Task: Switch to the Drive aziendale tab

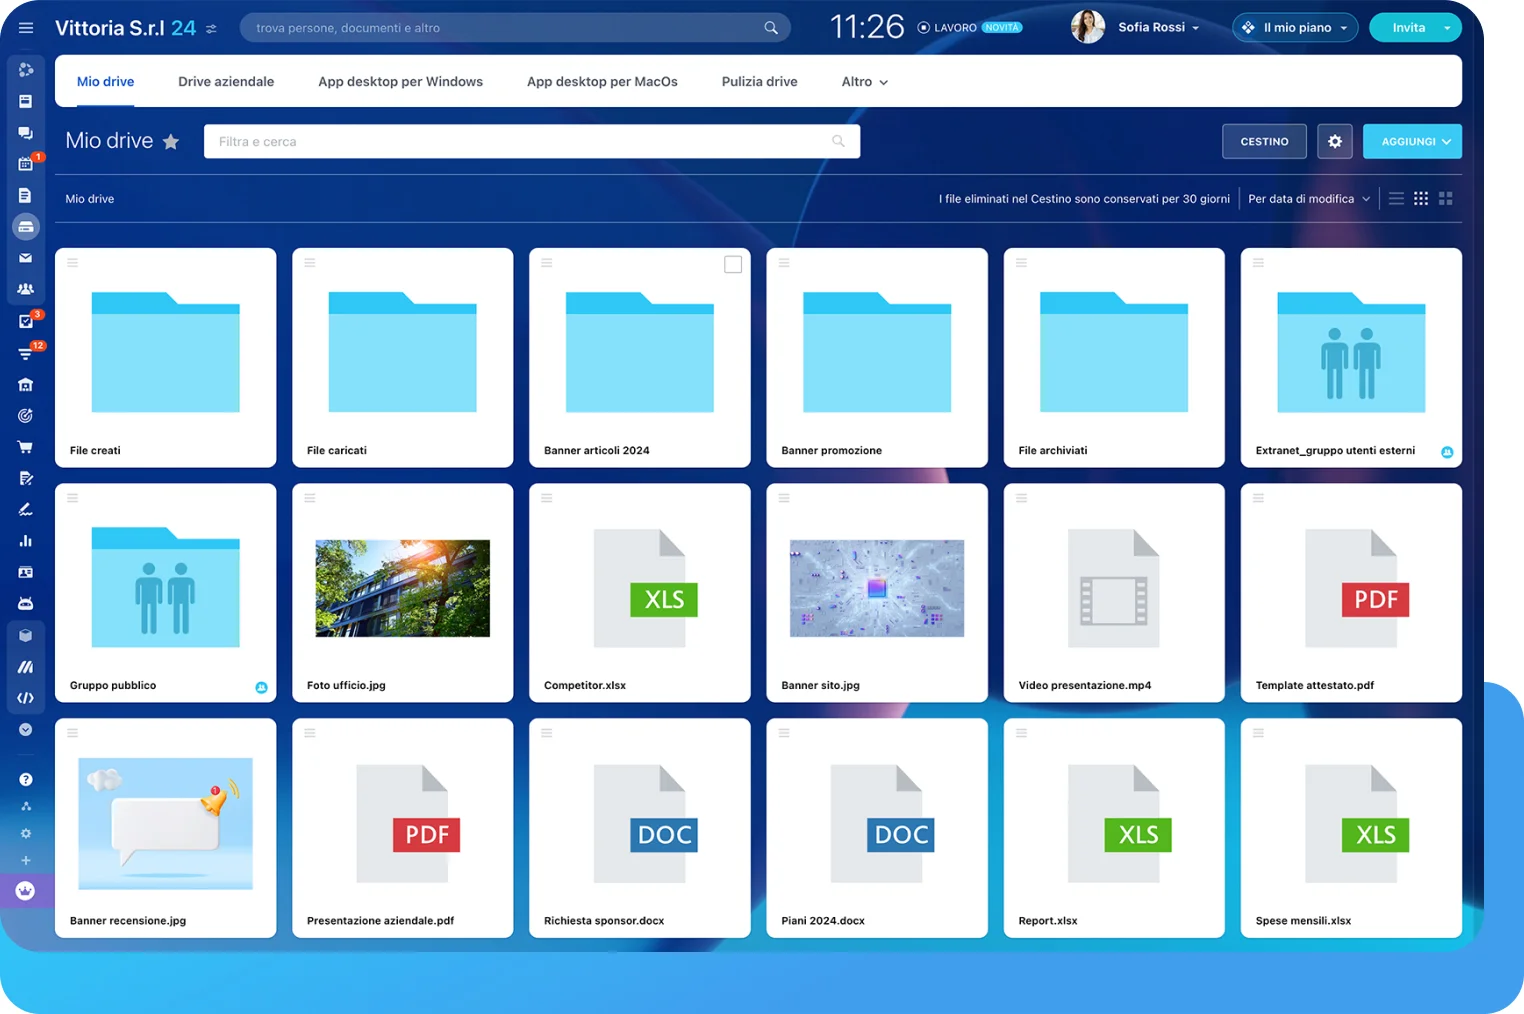Action: [x=226, y=82]
